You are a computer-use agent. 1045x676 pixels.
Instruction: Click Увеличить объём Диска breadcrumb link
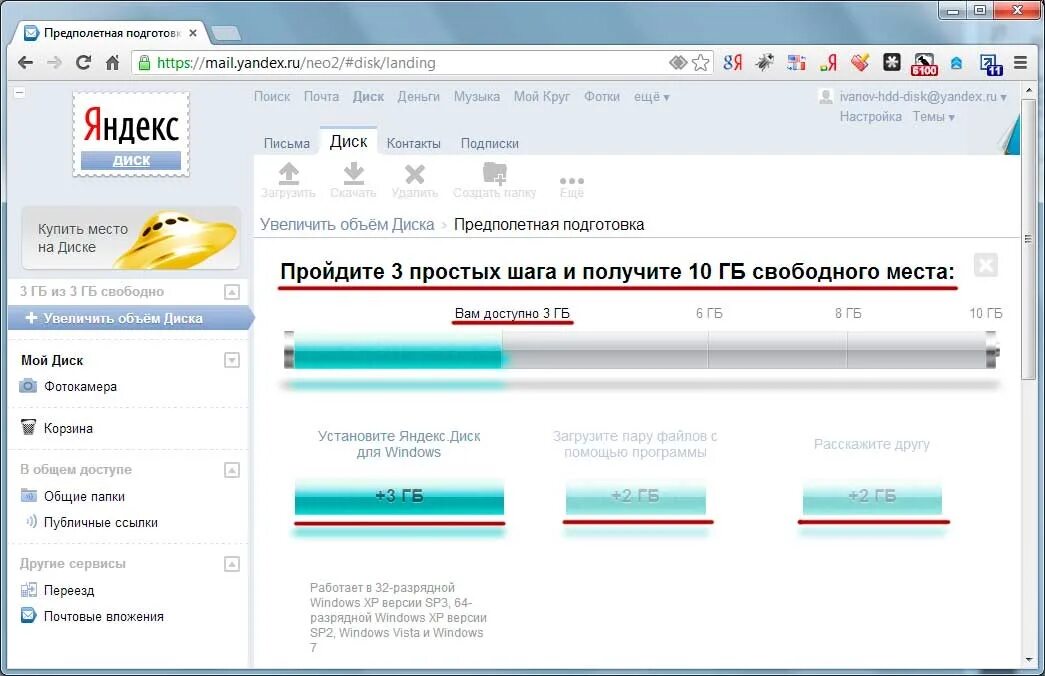tap(347, 225)
